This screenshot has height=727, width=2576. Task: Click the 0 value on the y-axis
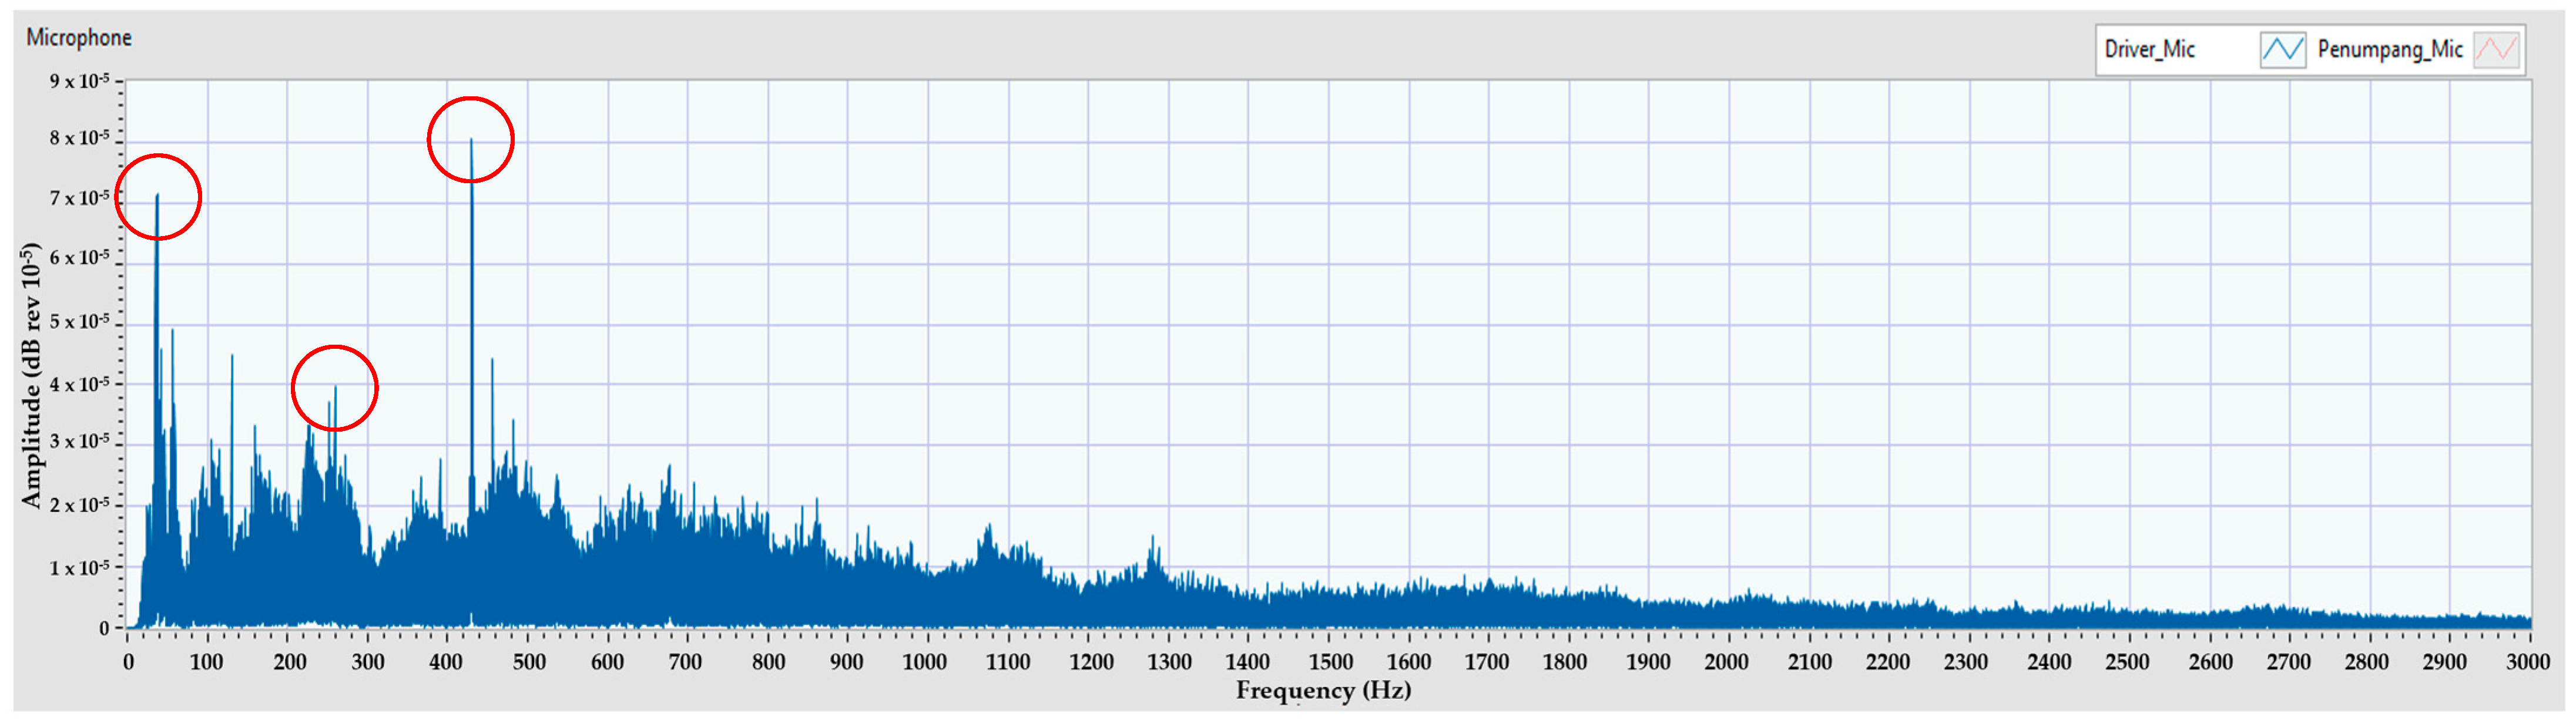(104, 629)
